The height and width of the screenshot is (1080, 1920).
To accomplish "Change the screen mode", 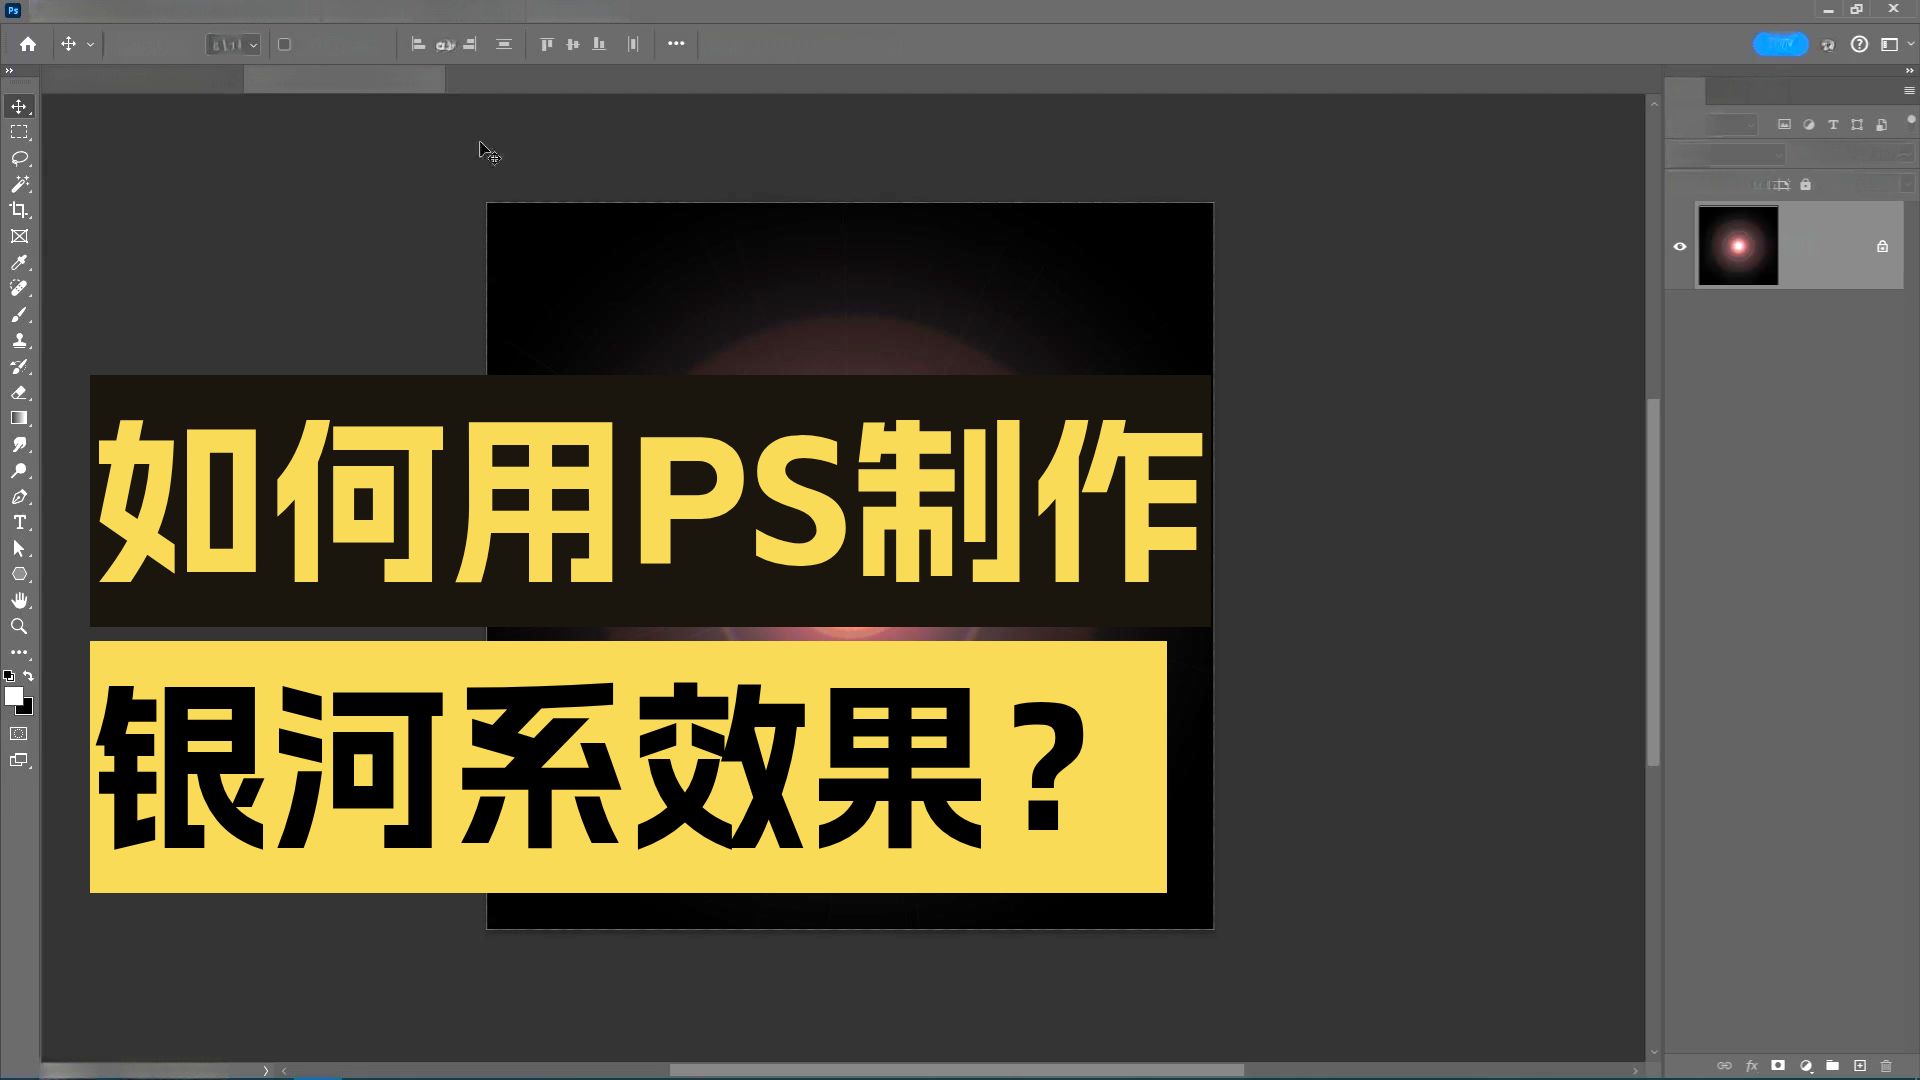I will [19, 760].
